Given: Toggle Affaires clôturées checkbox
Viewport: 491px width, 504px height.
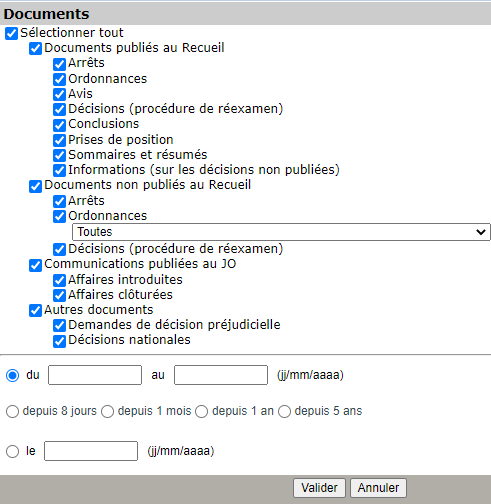Looking at the screenshot, I should pyautogui.click(x=59, y=296).
